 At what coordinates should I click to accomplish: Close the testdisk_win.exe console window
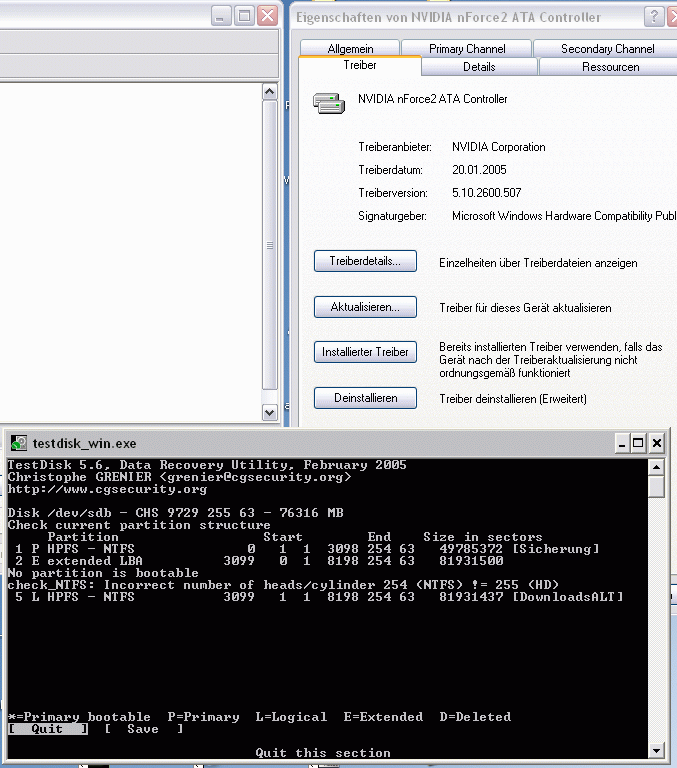point(657,444)
